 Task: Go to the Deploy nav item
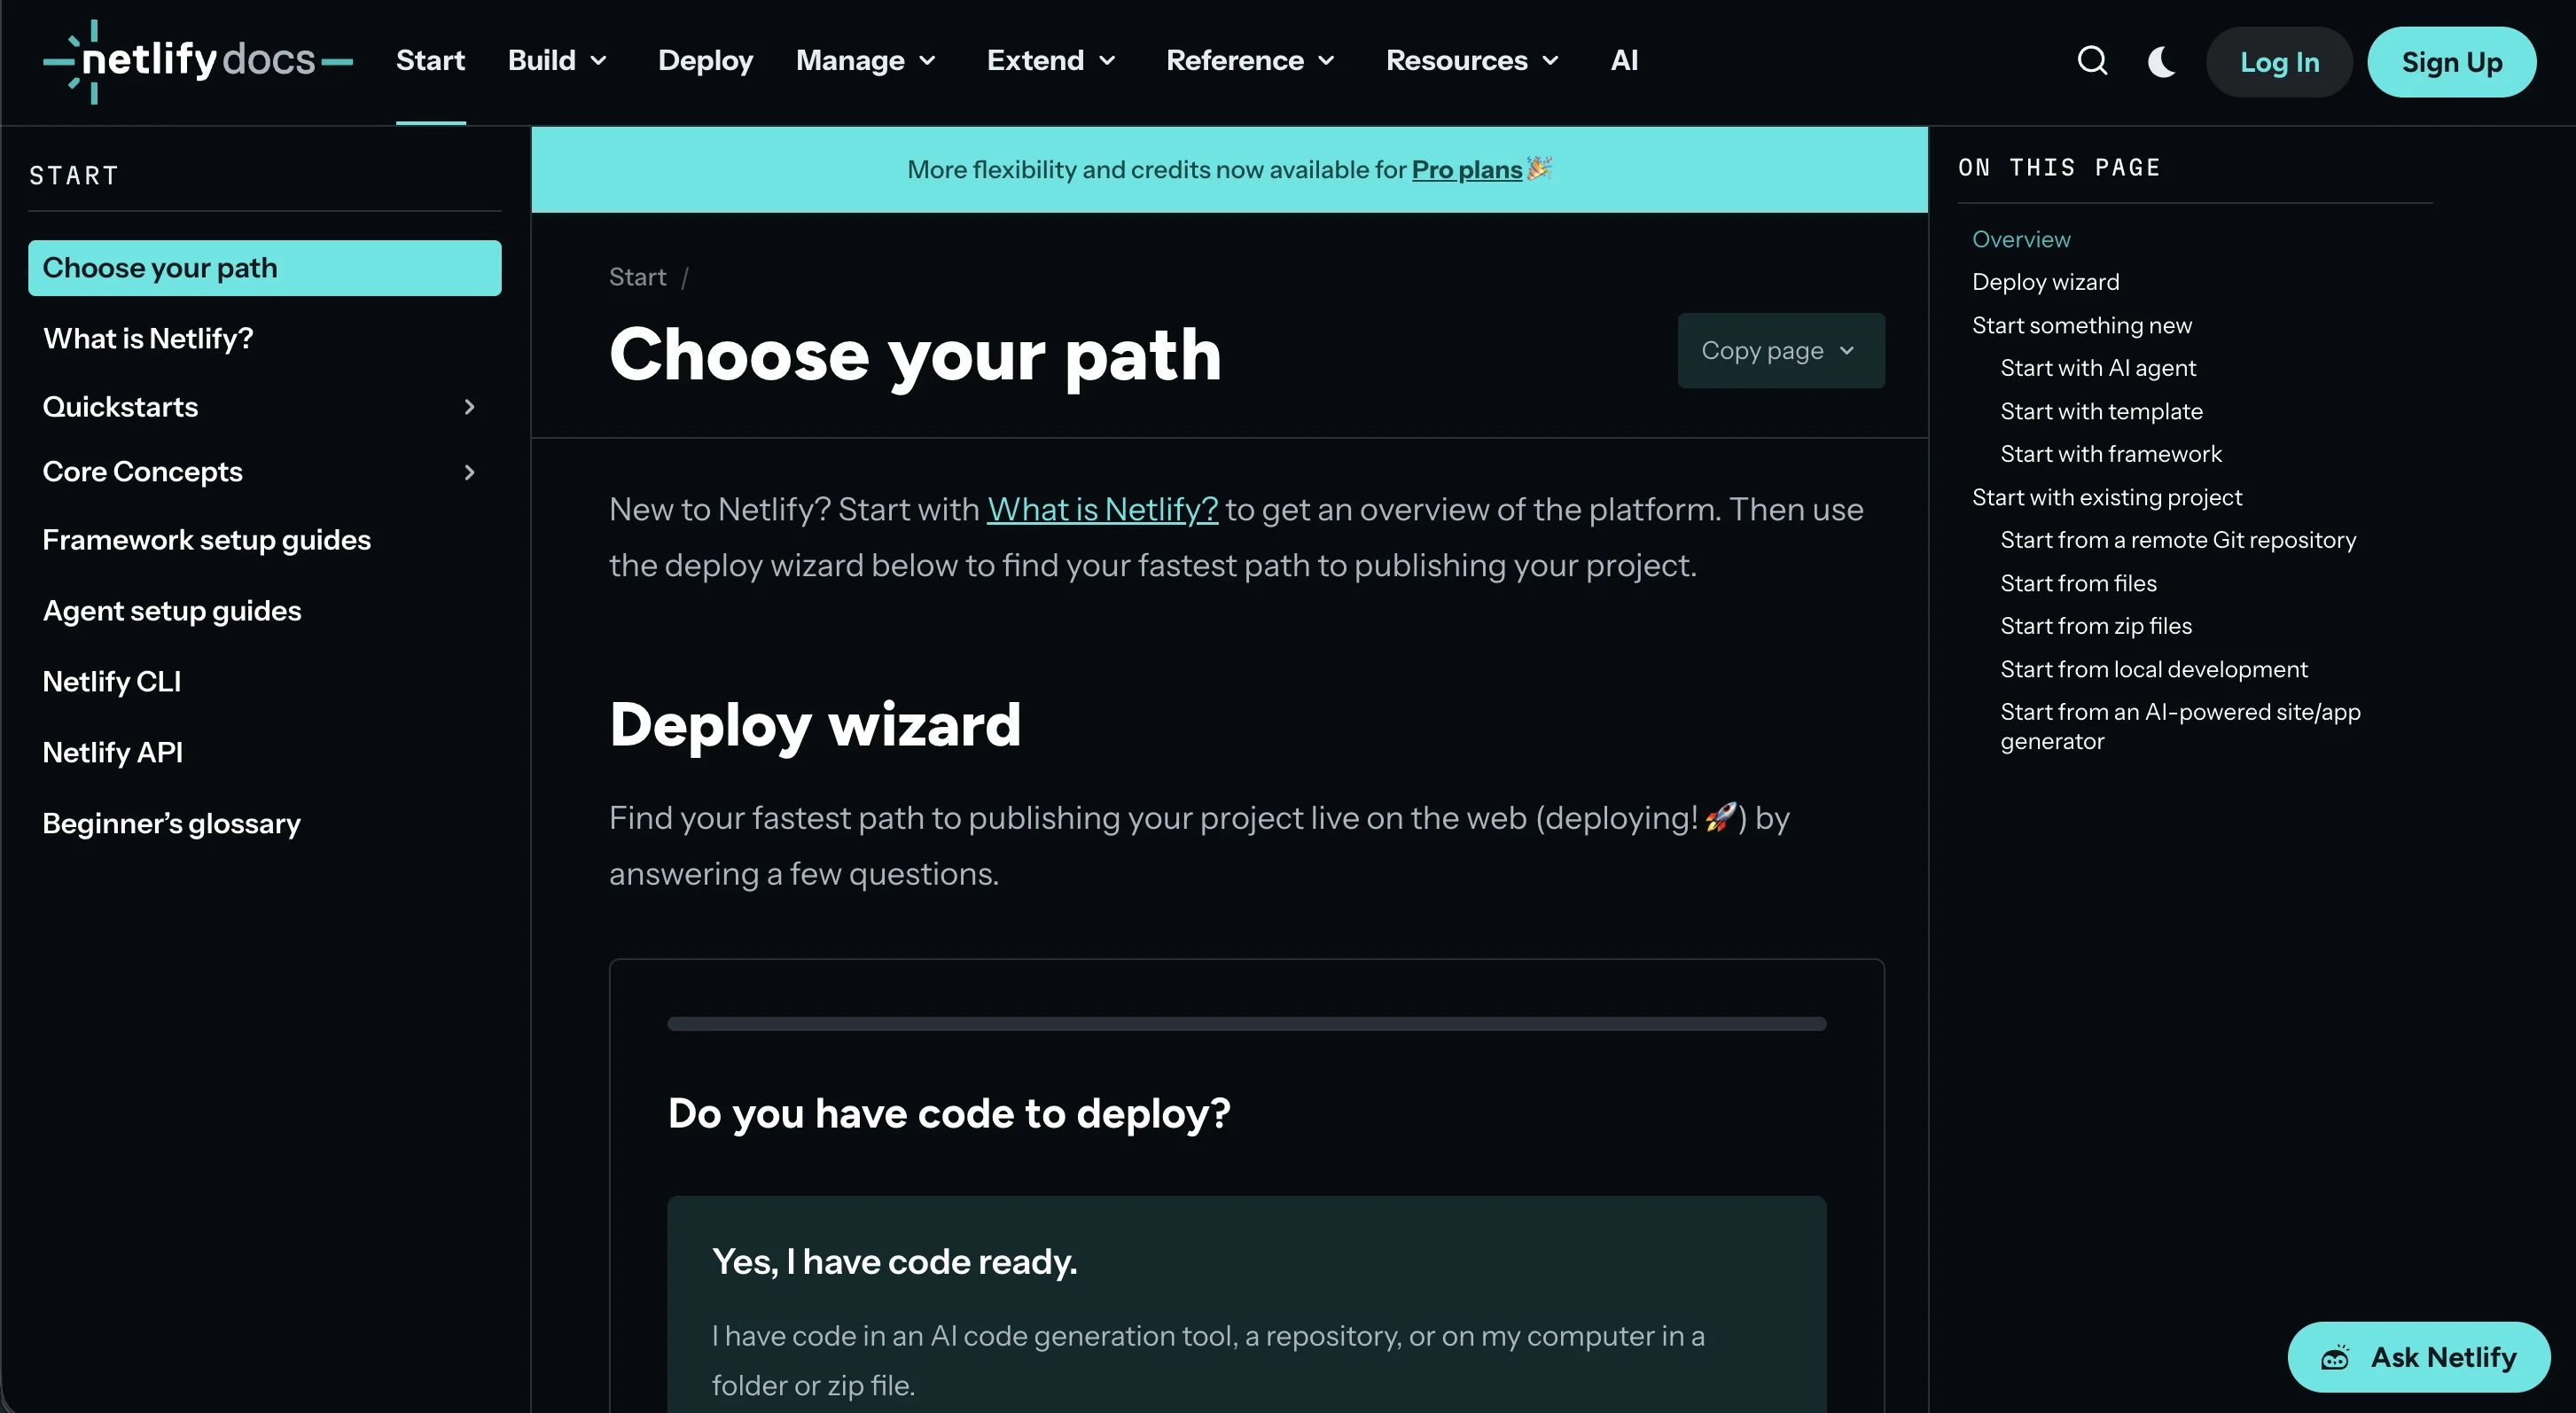coord(705,61)
